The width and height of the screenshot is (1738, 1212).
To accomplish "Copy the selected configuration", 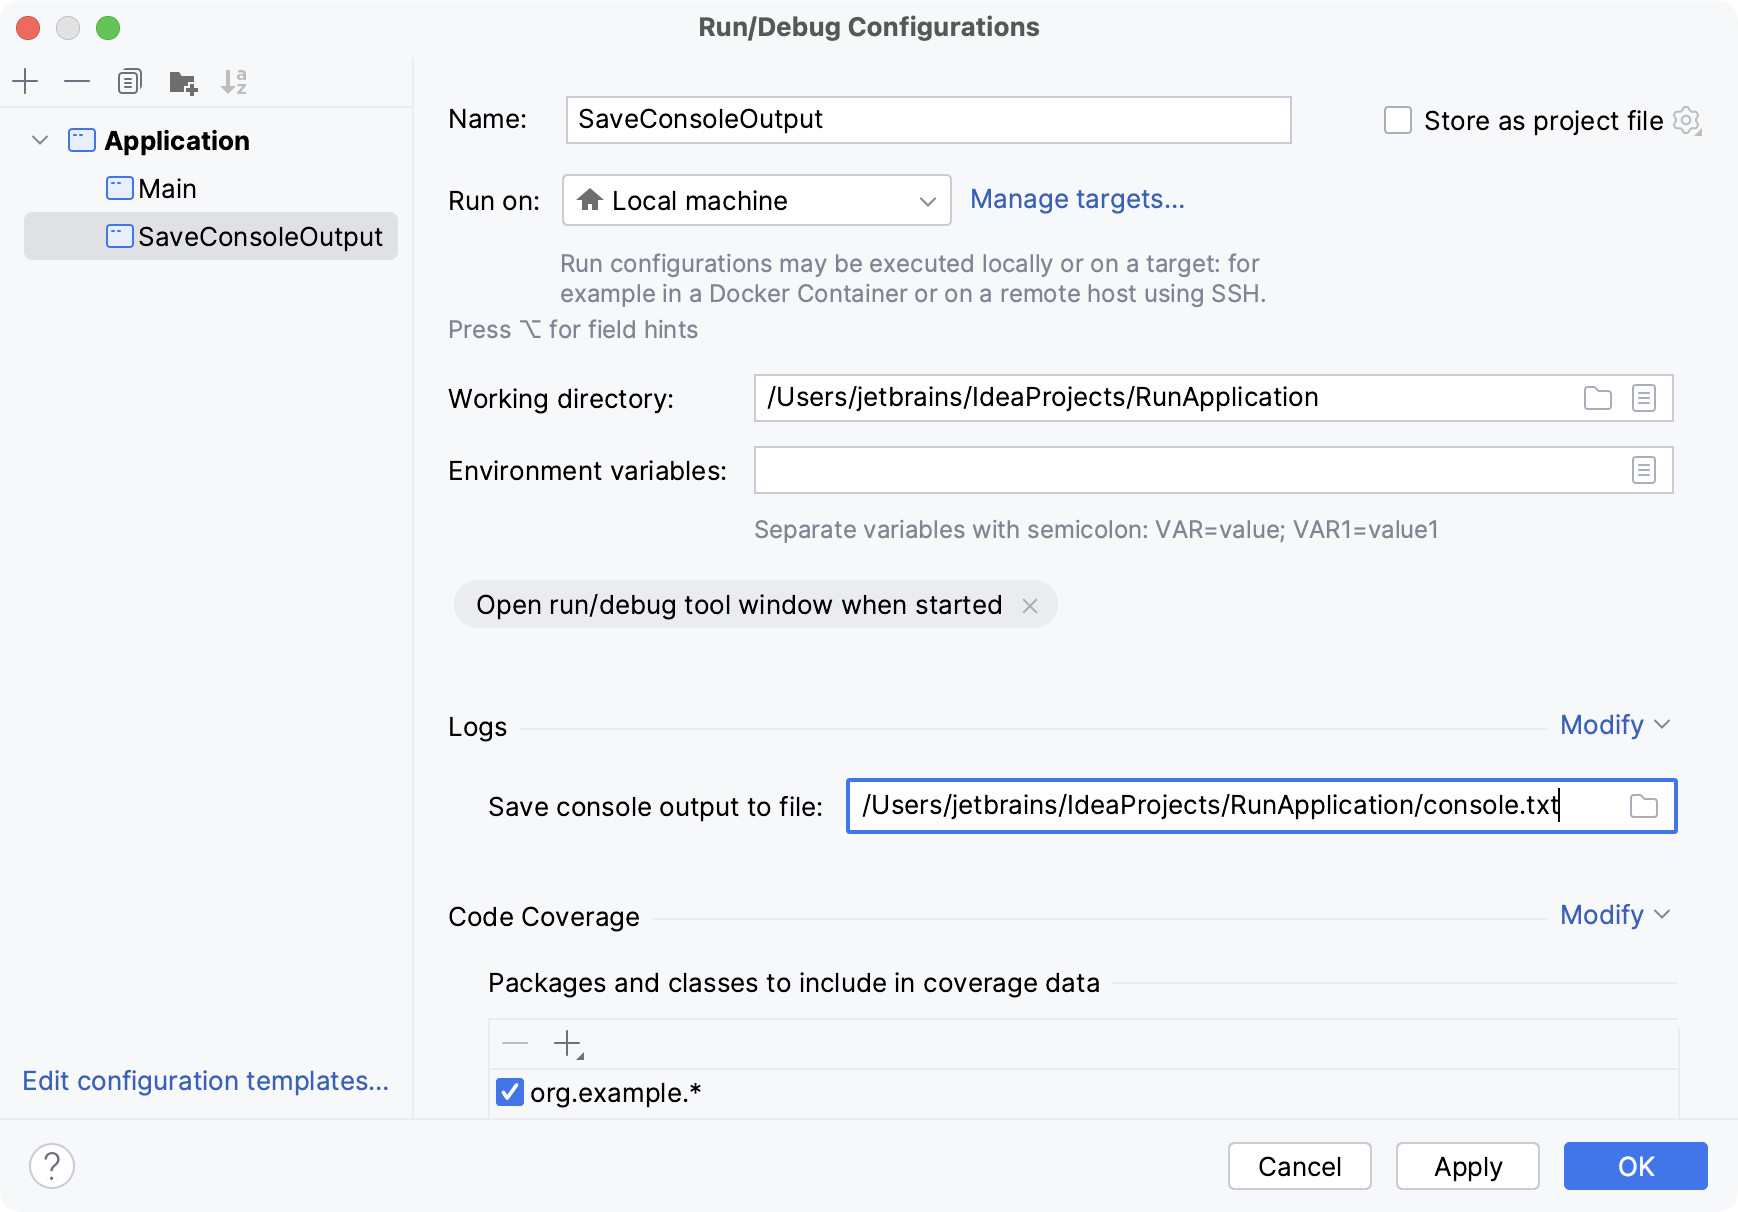I will click(x=130, y=81).
